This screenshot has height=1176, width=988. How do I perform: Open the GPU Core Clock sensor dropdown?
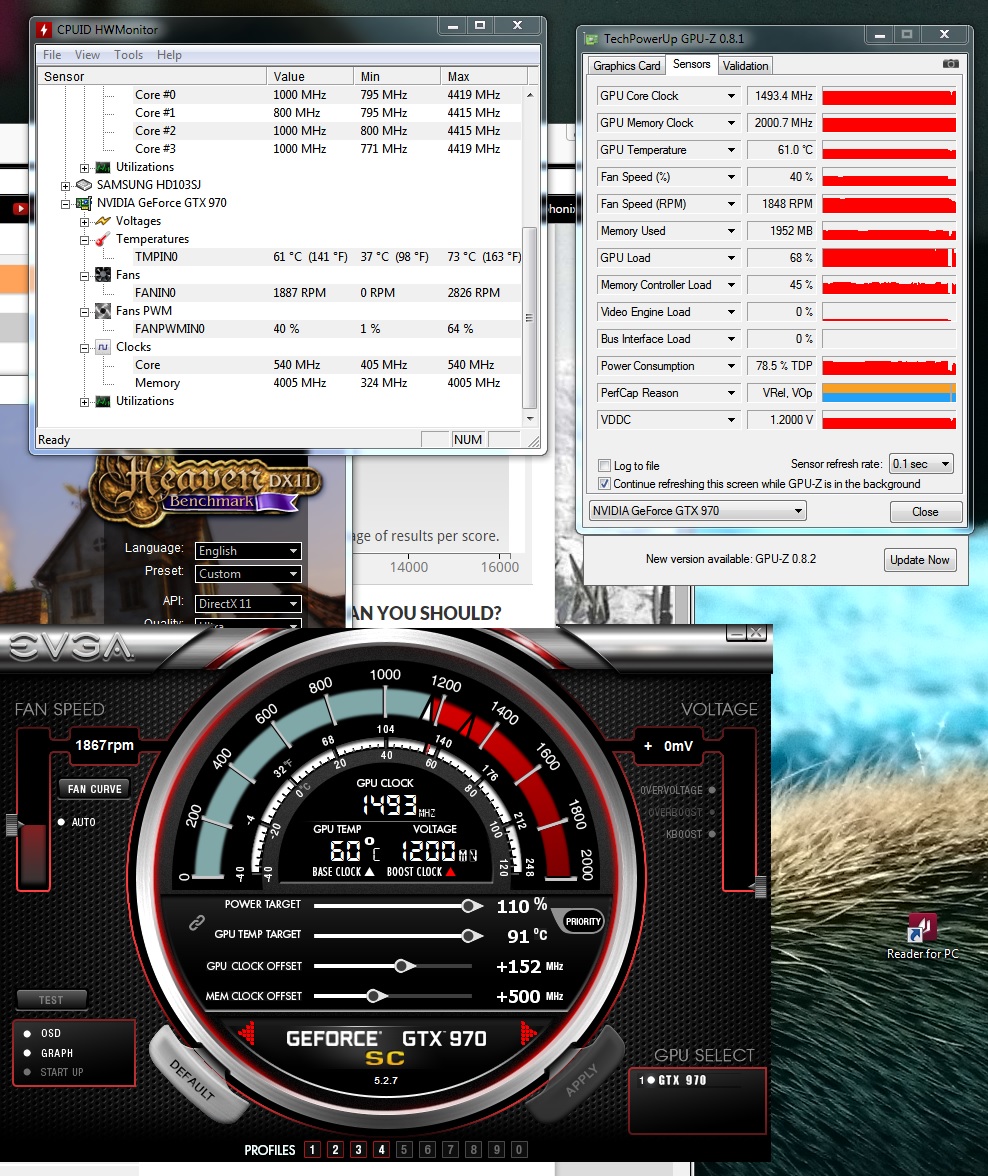coord(731,96)
